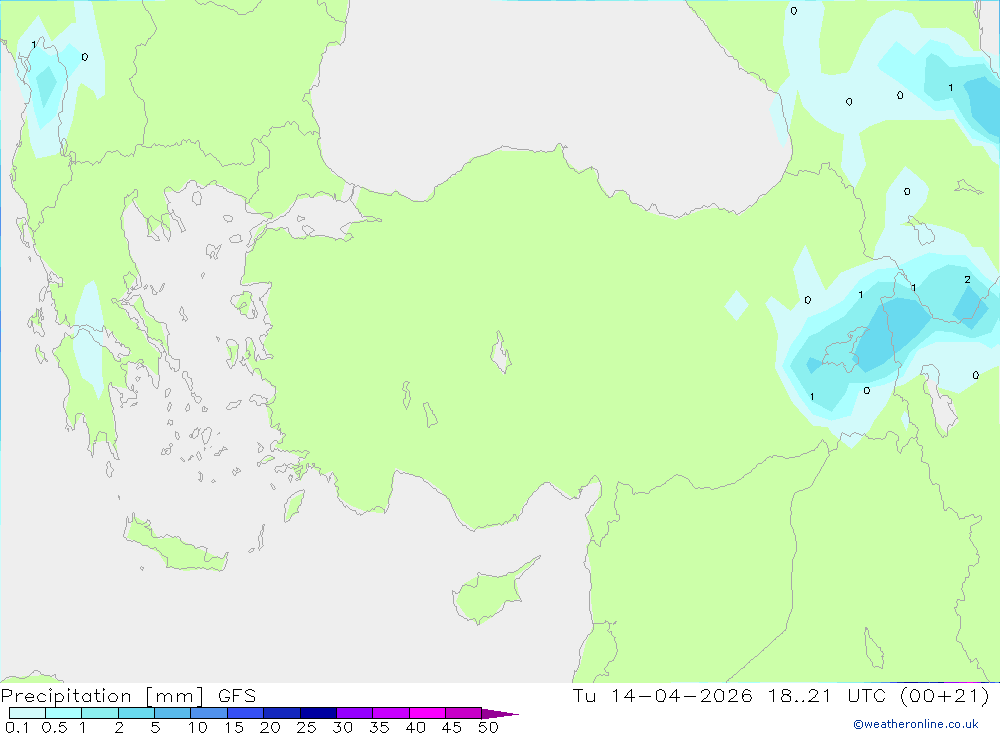Click the "0.5" legend scale label

[x=54, y=727]
